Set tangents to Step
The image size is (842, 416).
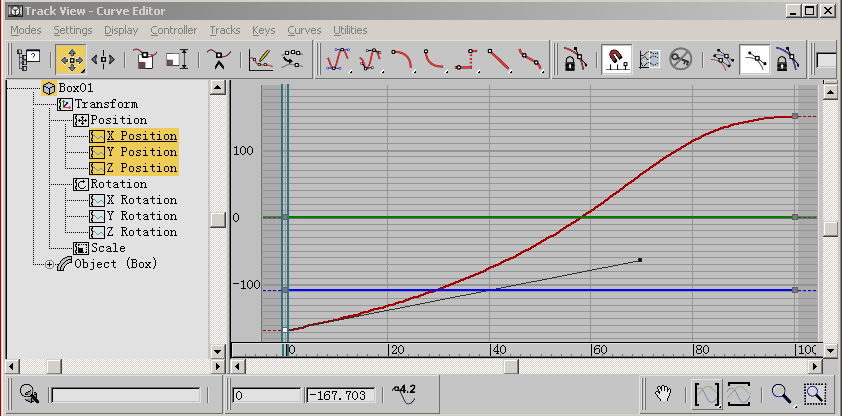[466, 59]
